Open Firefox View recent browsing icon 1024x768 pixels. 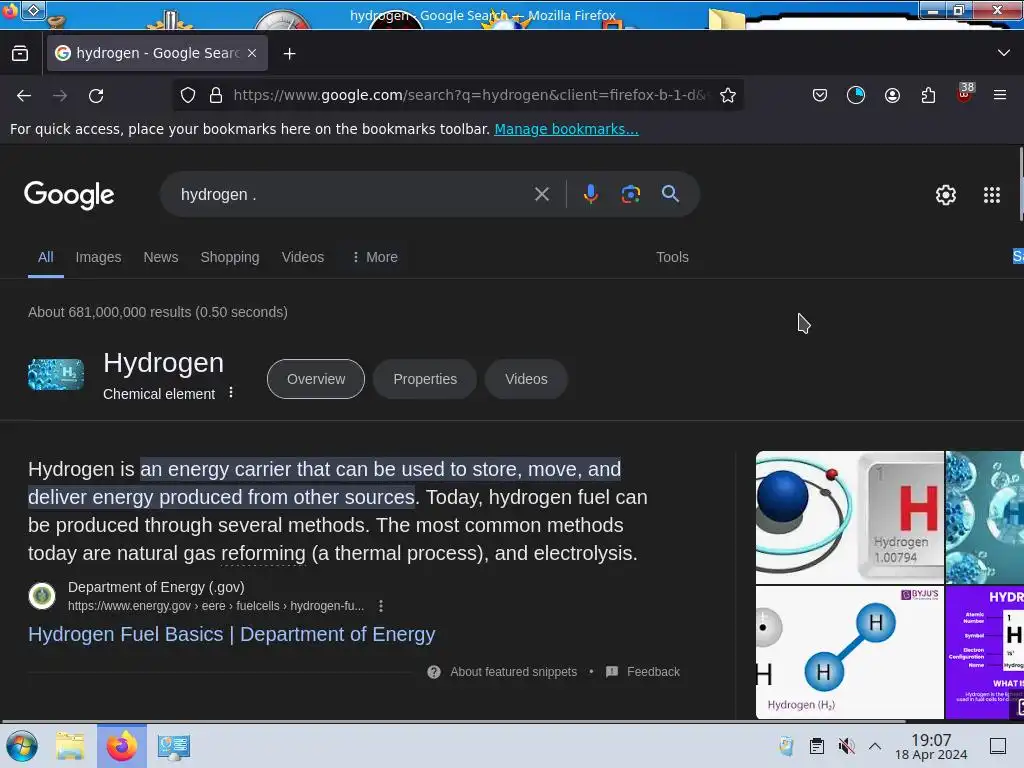[x=20, y=54]
